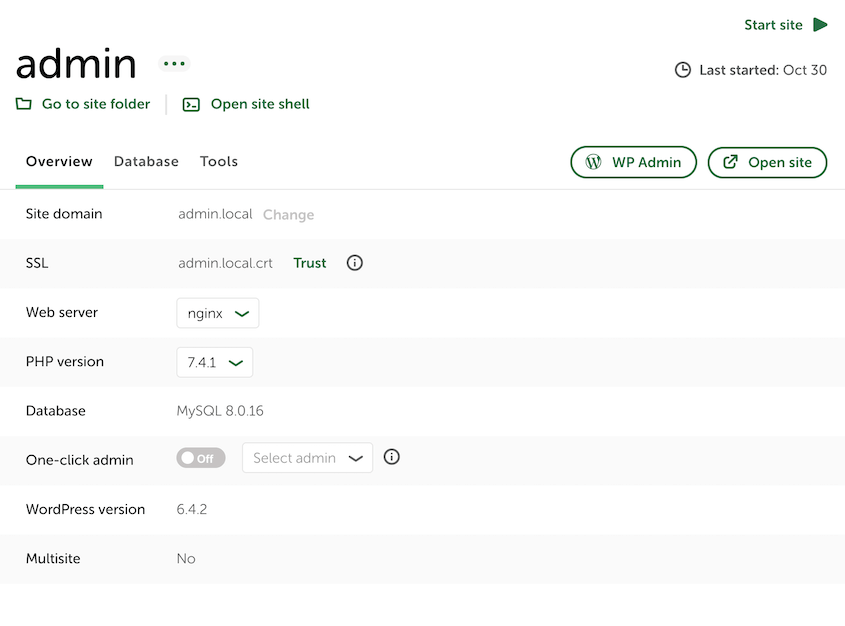The height and width of the screenshot is (626, 845).
Task: Click the Multisite No value
Action: 186,559
